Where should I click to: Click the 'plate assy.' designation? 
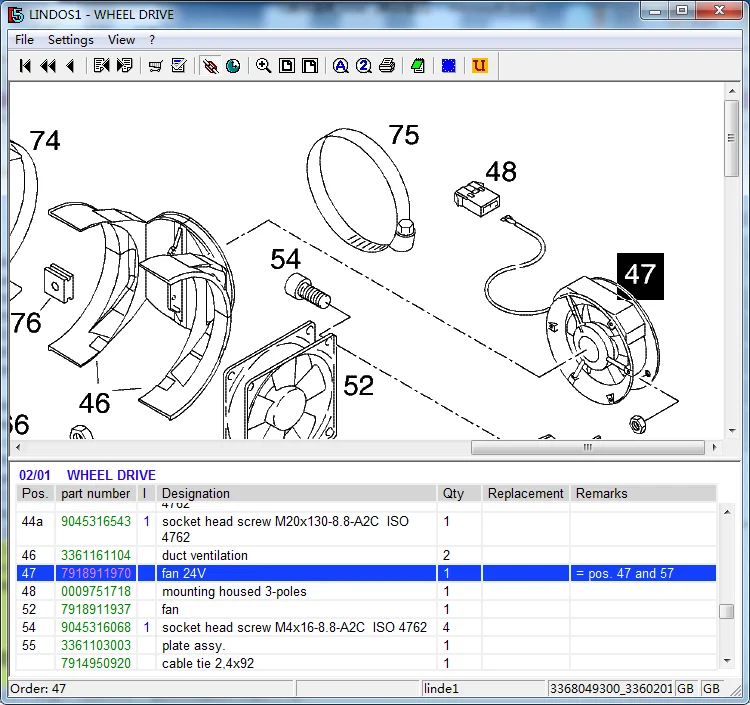click(x=193, y=646)
